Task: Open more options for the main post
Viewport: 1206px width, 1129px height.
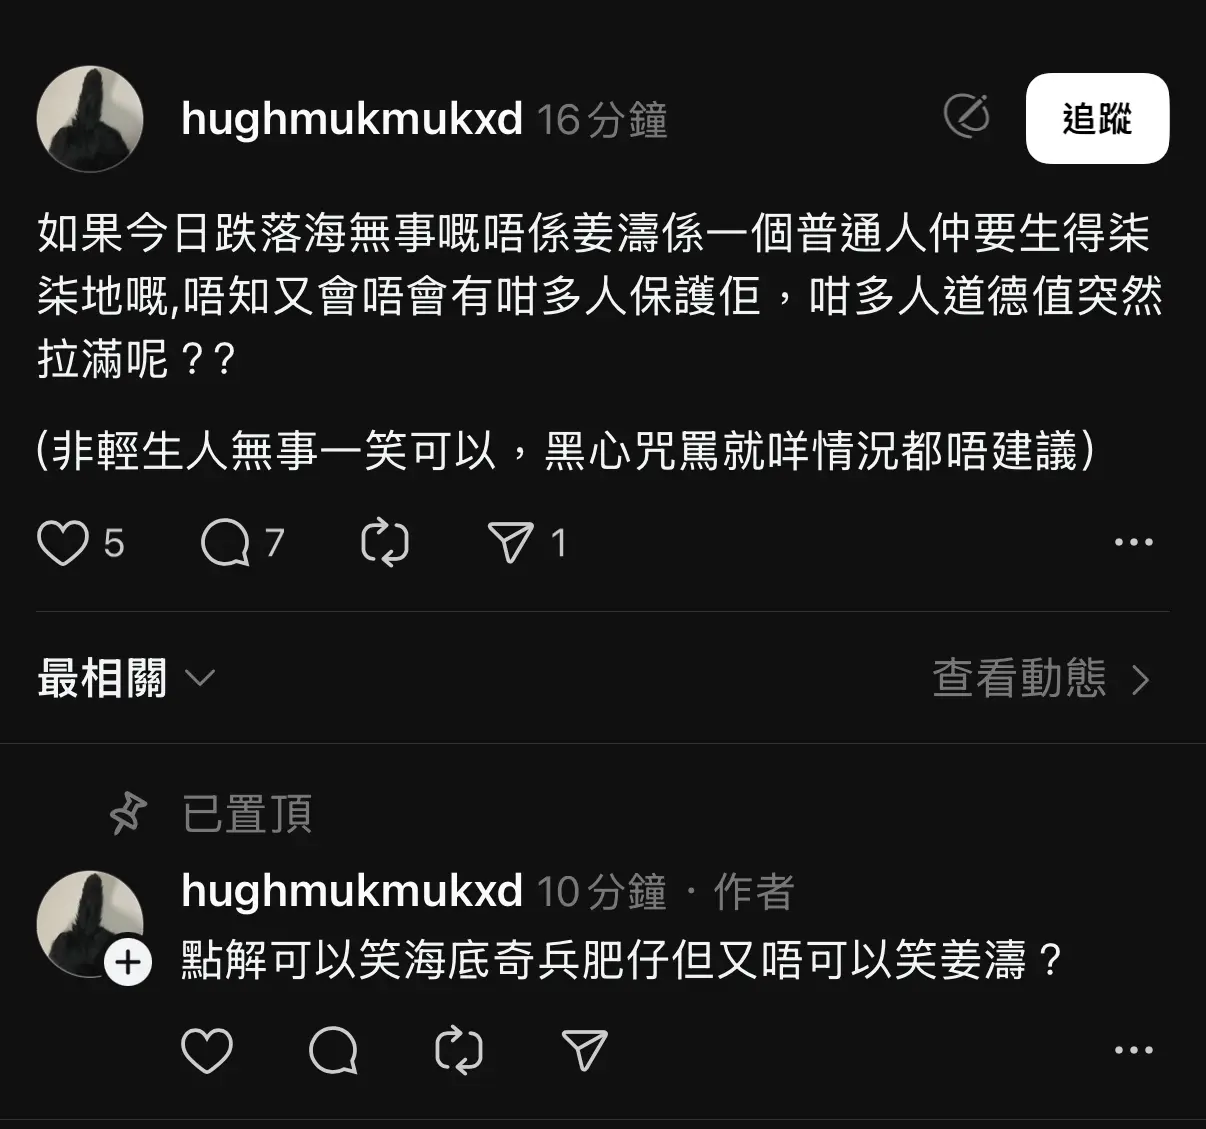Action: tap(1134, 542)
